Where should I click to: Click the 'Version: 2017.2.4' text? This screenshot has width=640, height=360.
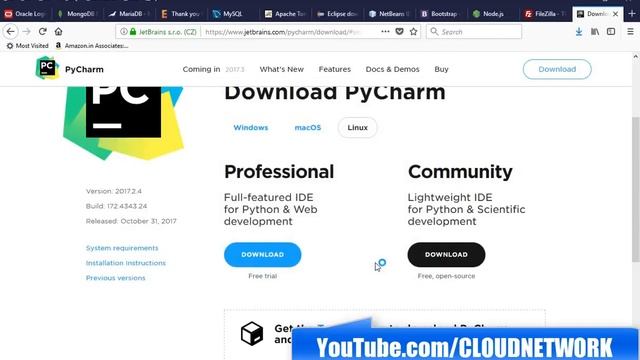pos(114,191)
